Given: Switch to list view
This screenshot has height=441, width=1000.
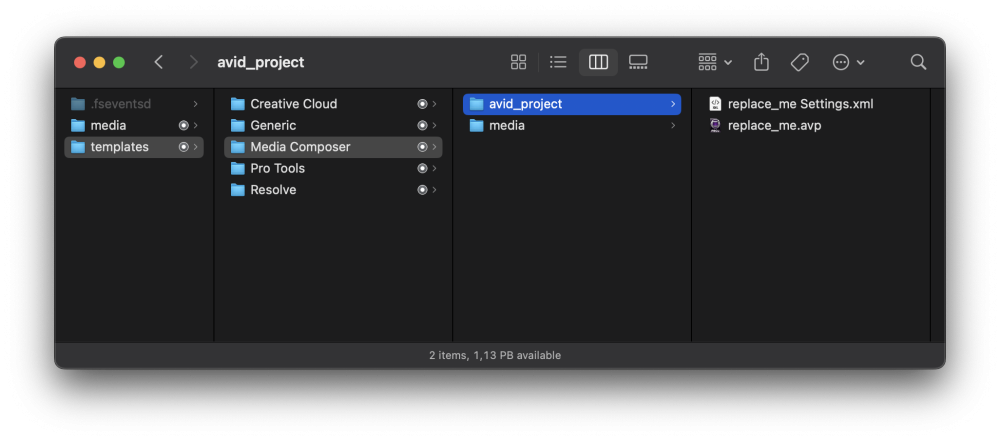Looking at the screenshot, I should click(558, 62).
